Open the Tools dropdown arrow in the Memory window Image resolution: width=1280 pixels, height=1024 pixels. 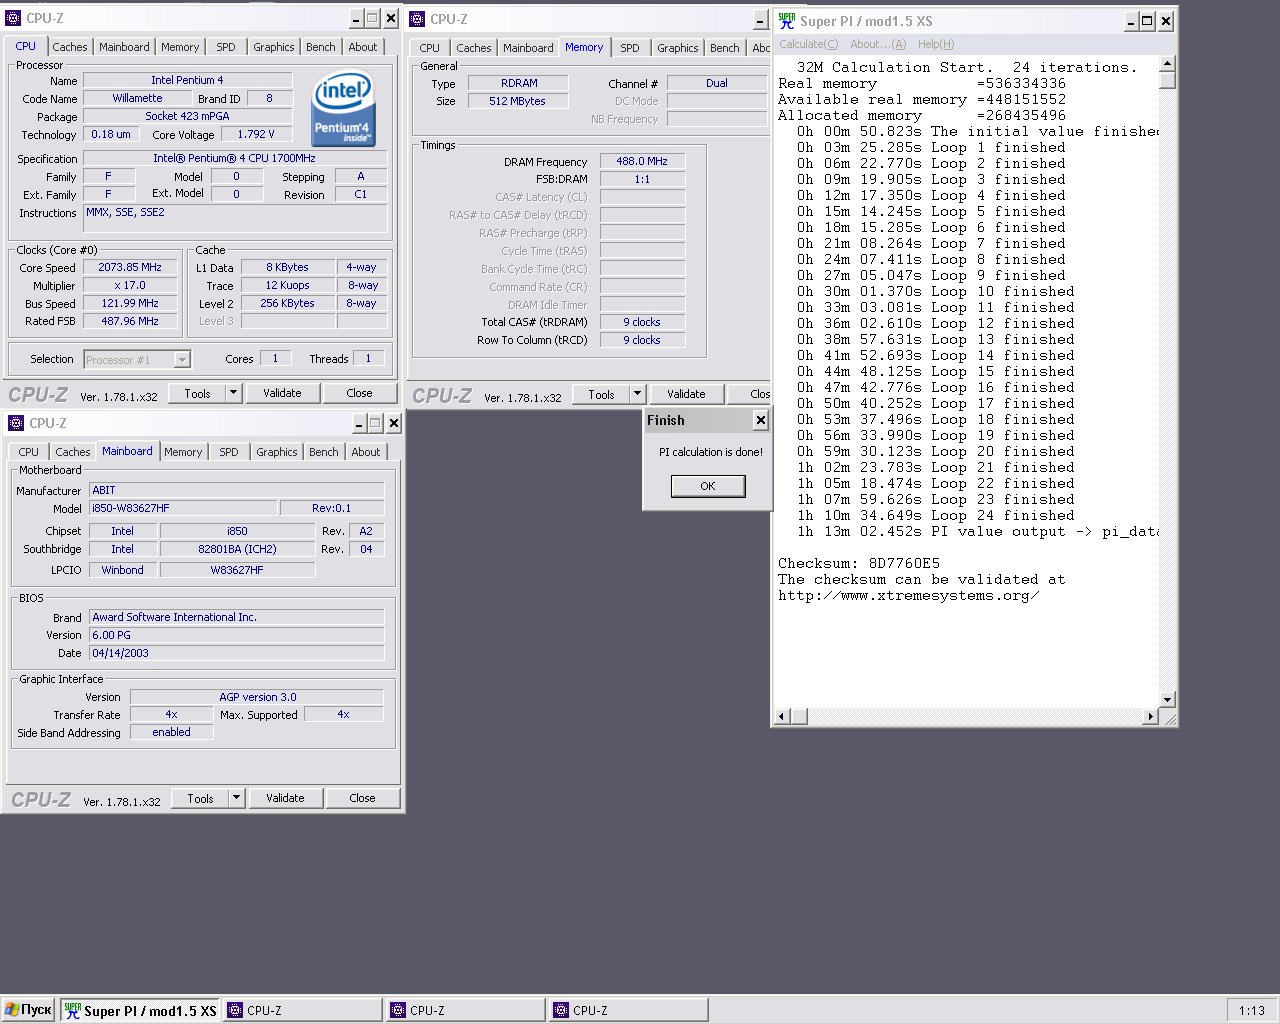pyautogui.click(x=637, y=394)
